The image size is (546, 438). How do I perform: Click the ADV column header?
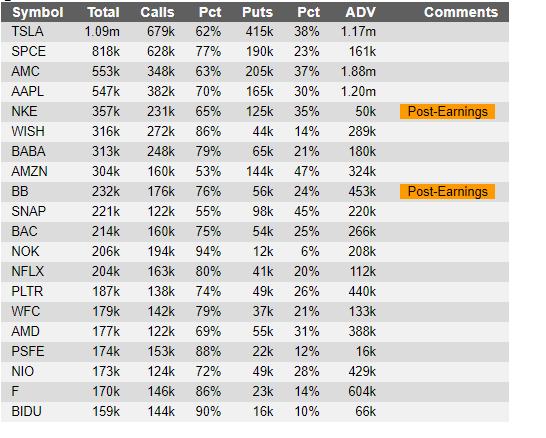click(x=360, y=13)
